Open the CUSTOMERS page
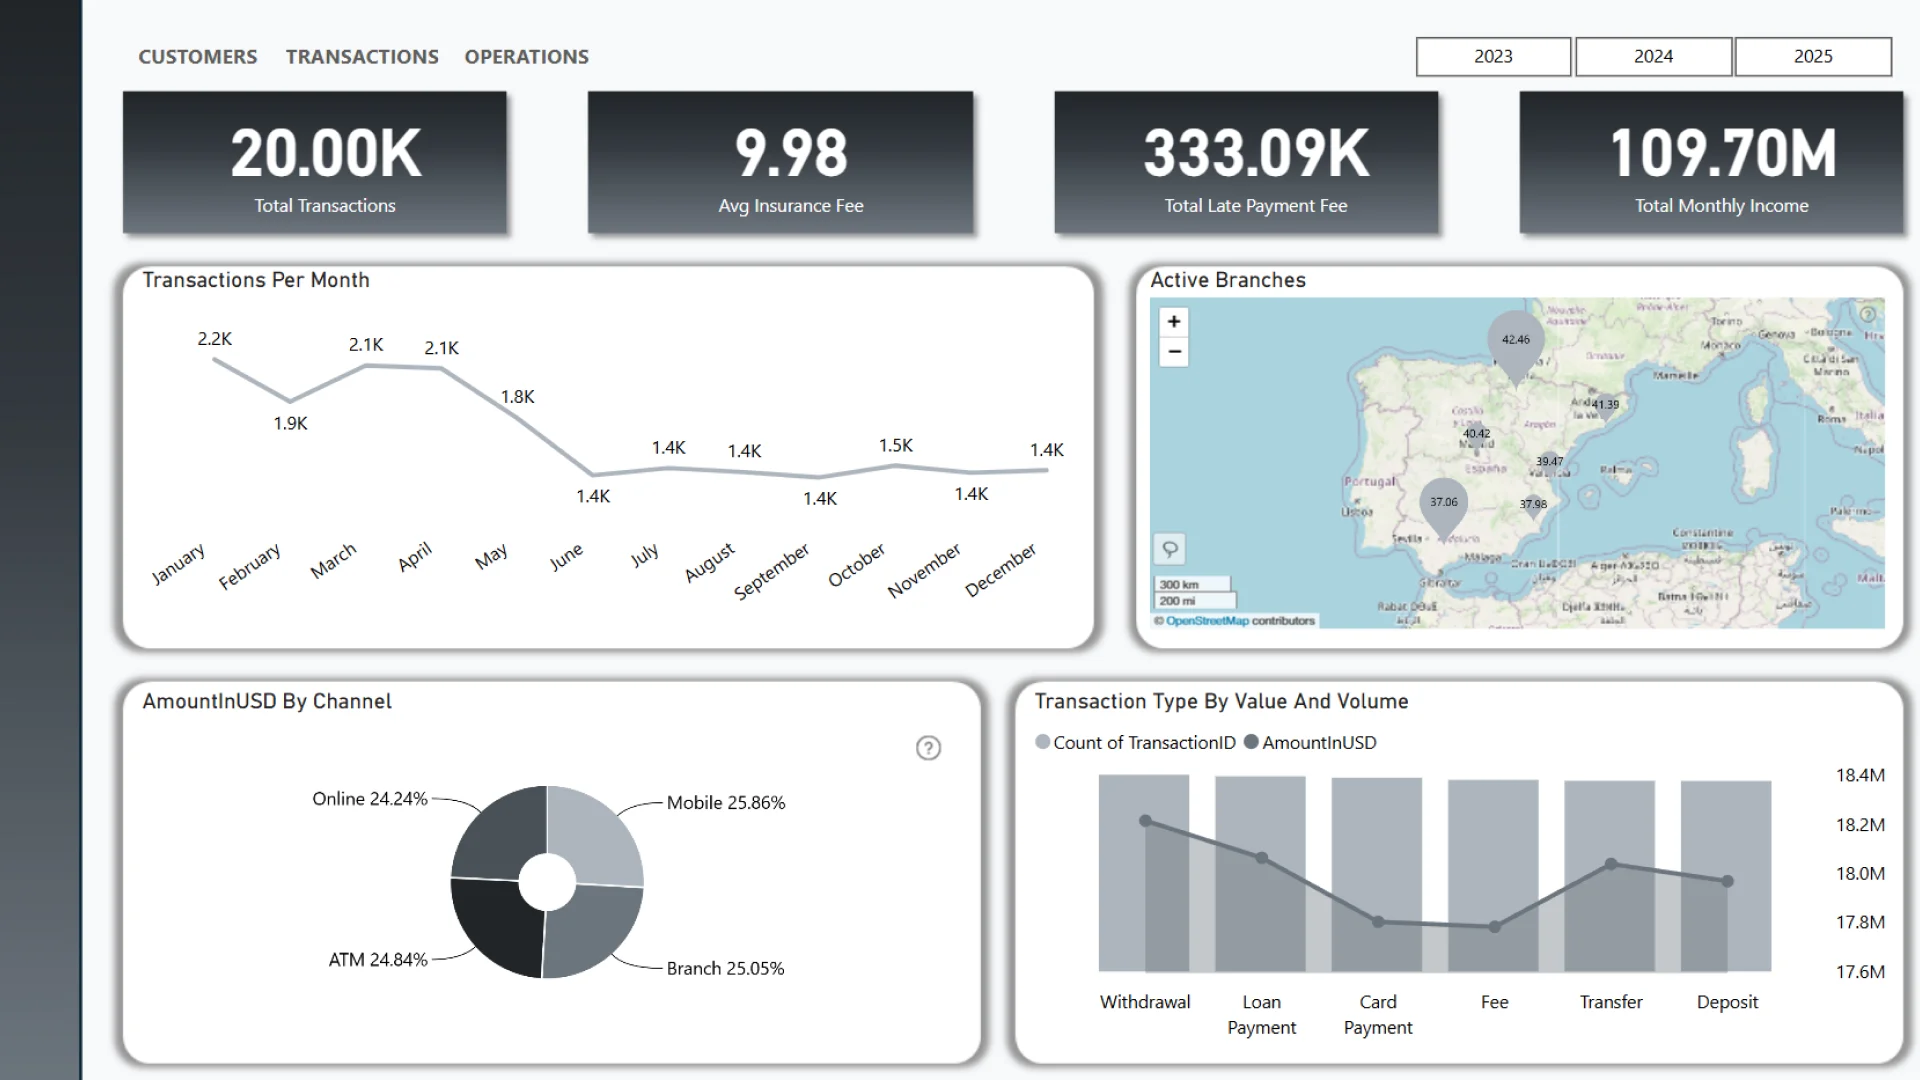 click(x=198, y=57)
